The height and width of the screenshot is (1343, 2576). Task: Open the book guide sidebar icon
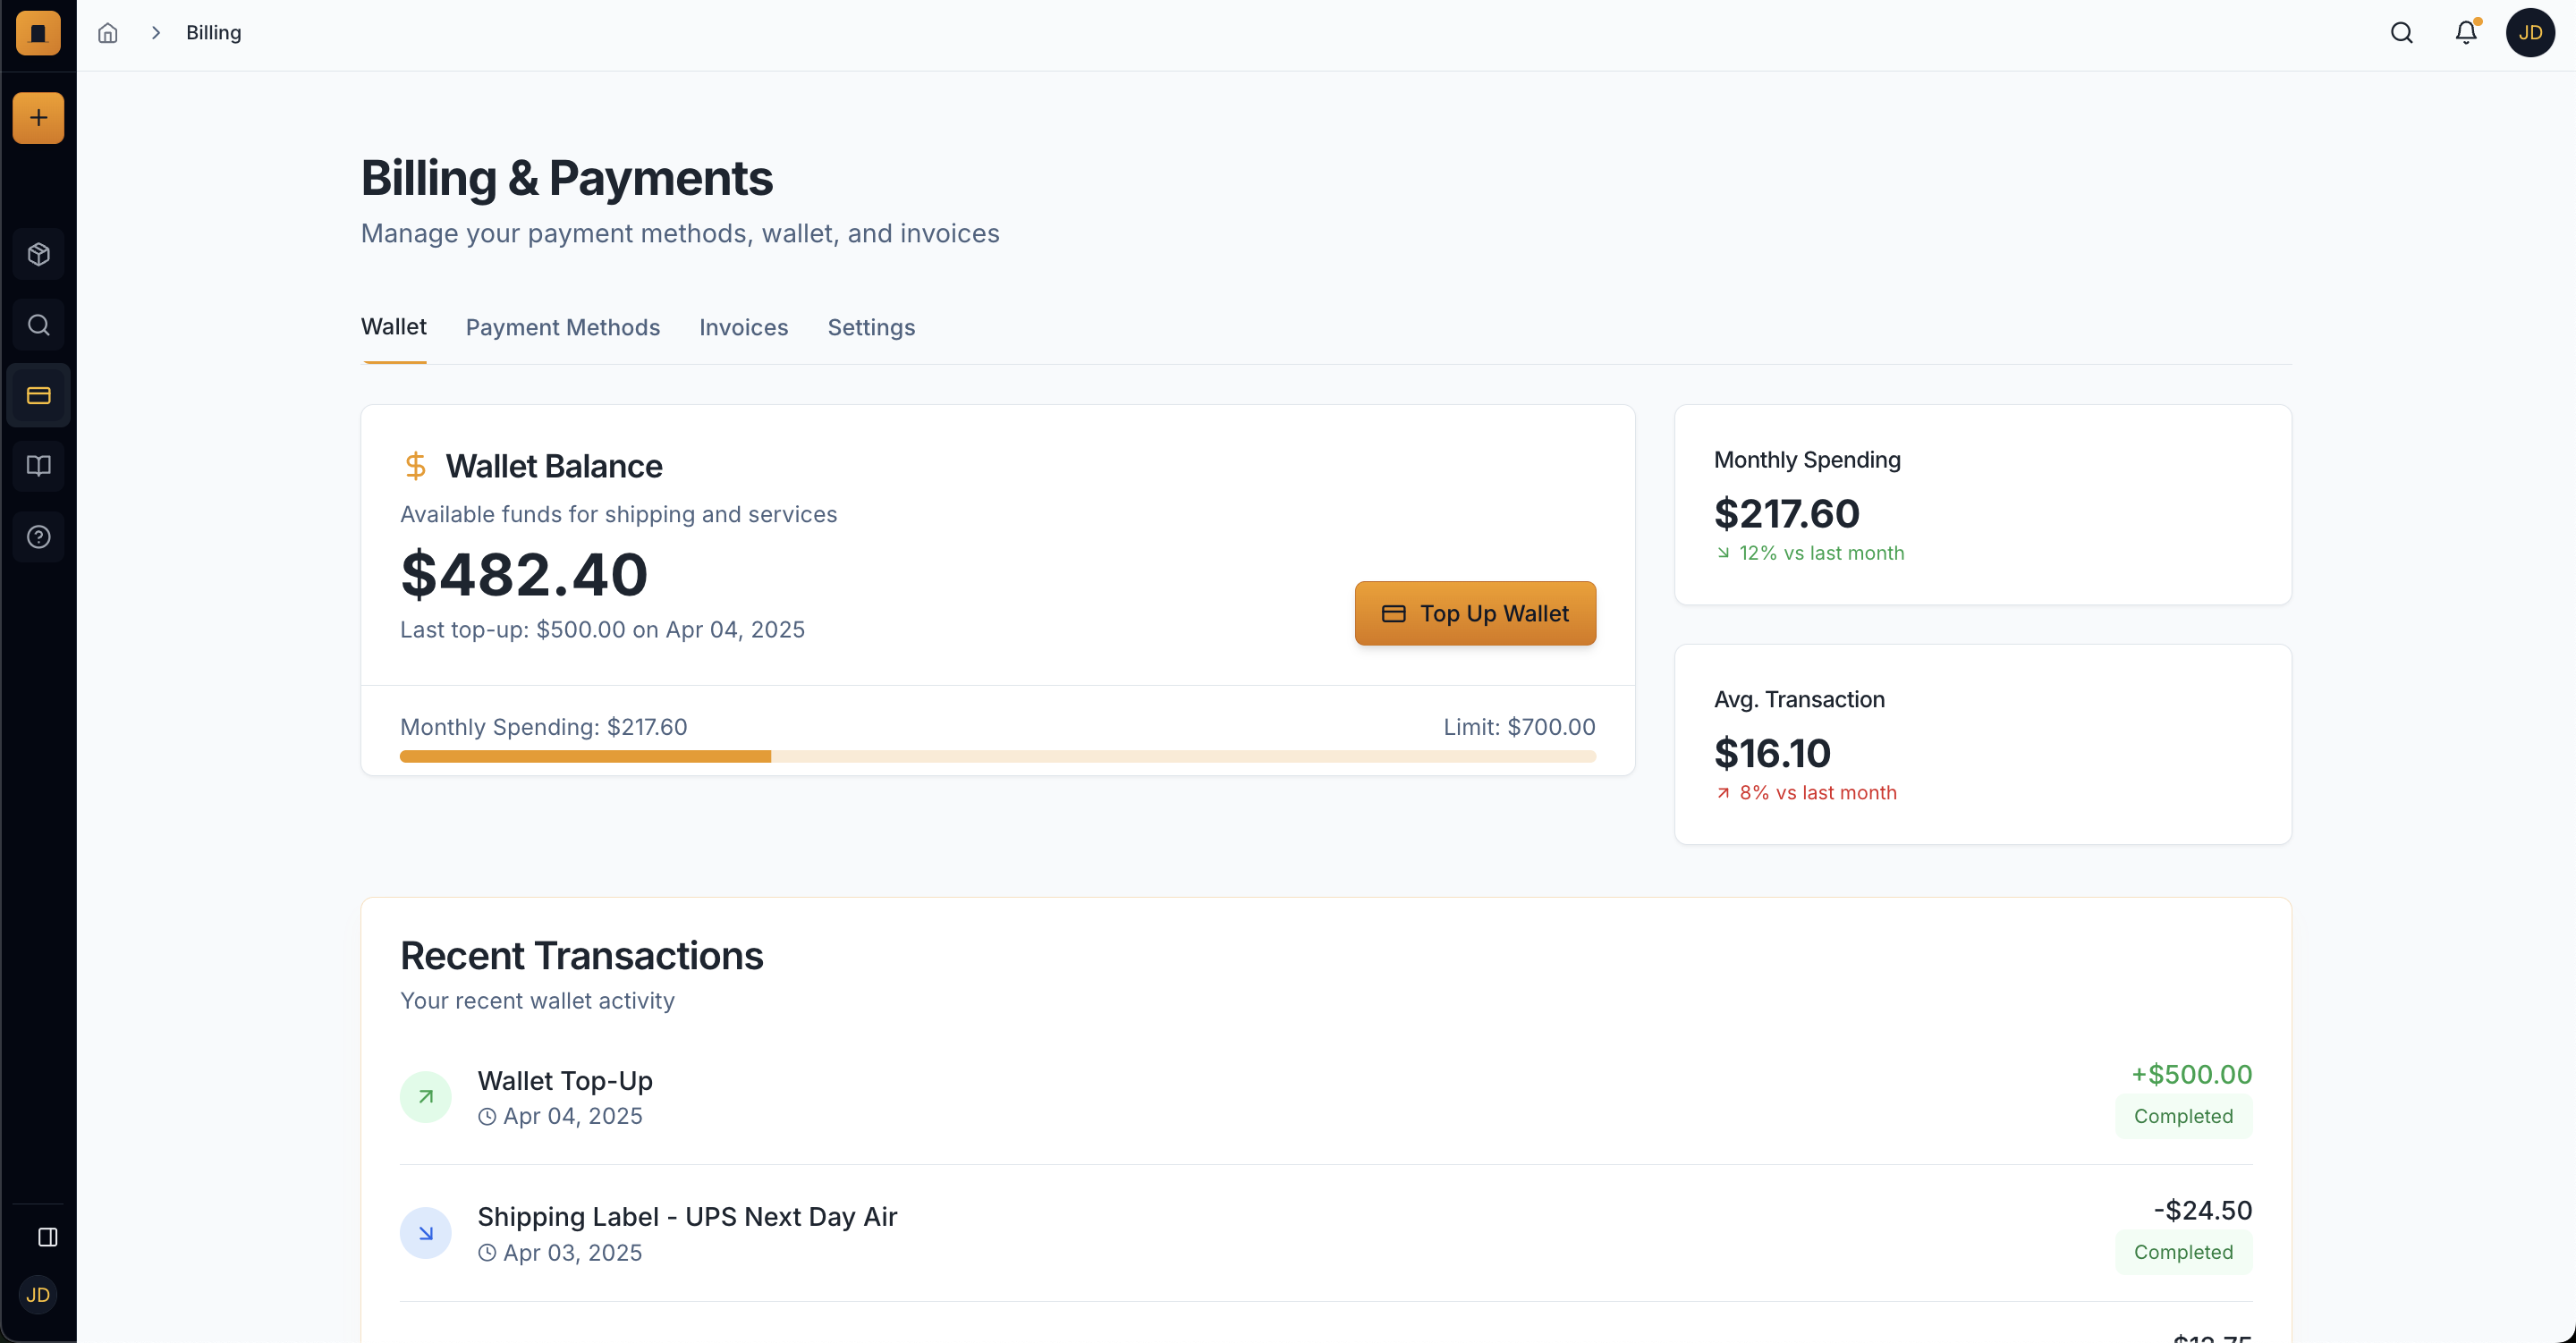click(x=38, y=466)
